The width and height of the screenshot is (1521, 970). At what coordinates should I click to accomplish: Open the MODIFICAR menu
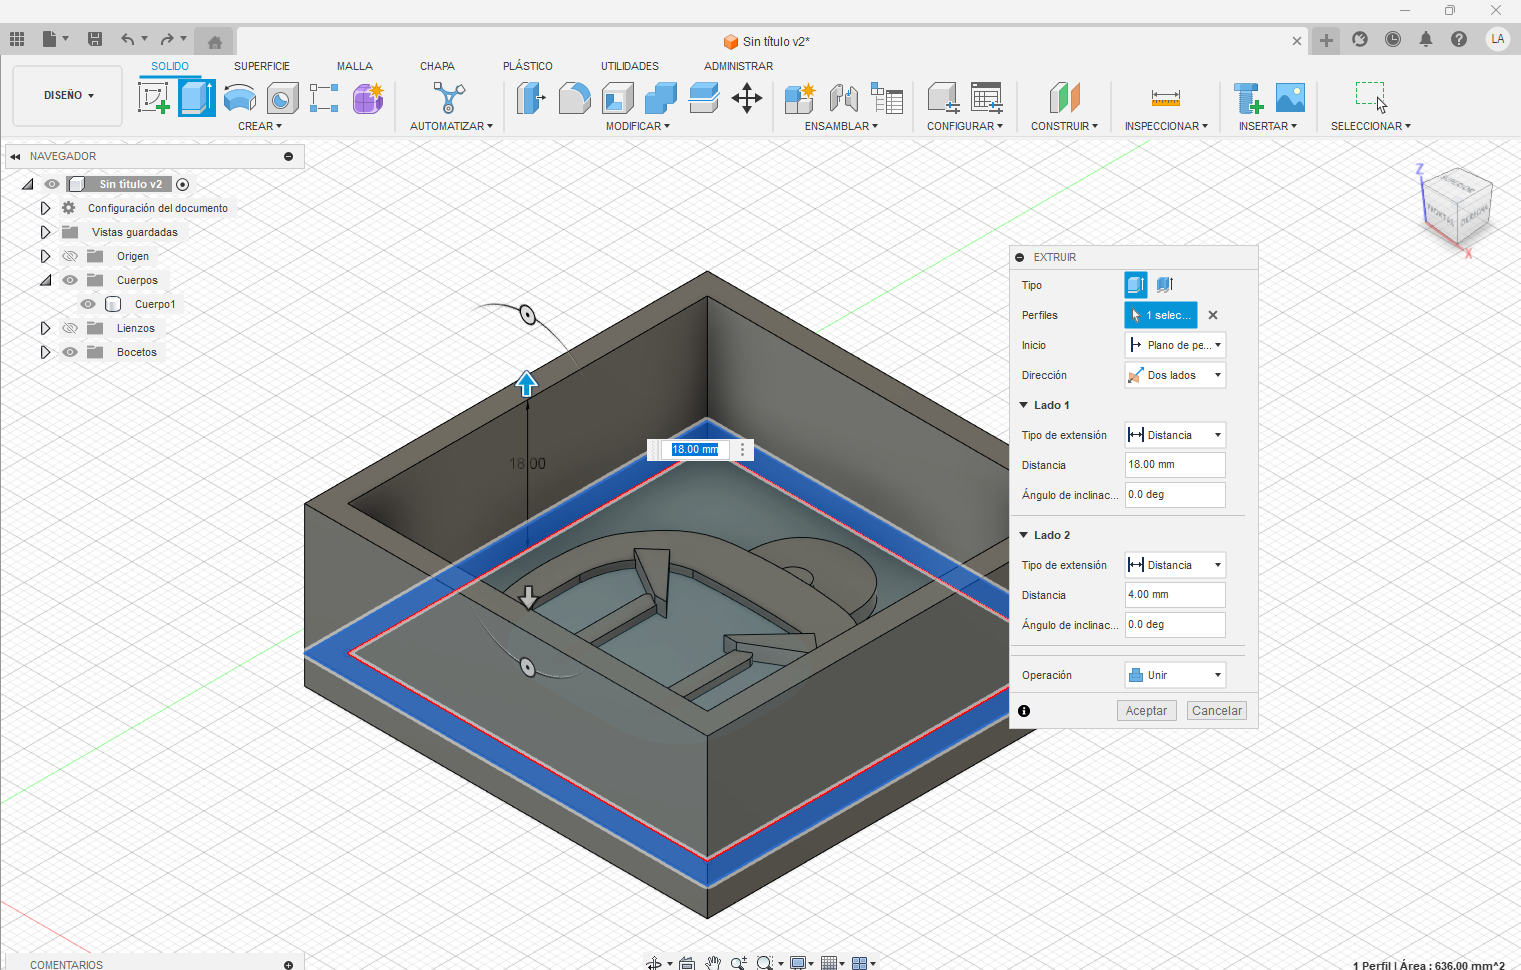637,126
